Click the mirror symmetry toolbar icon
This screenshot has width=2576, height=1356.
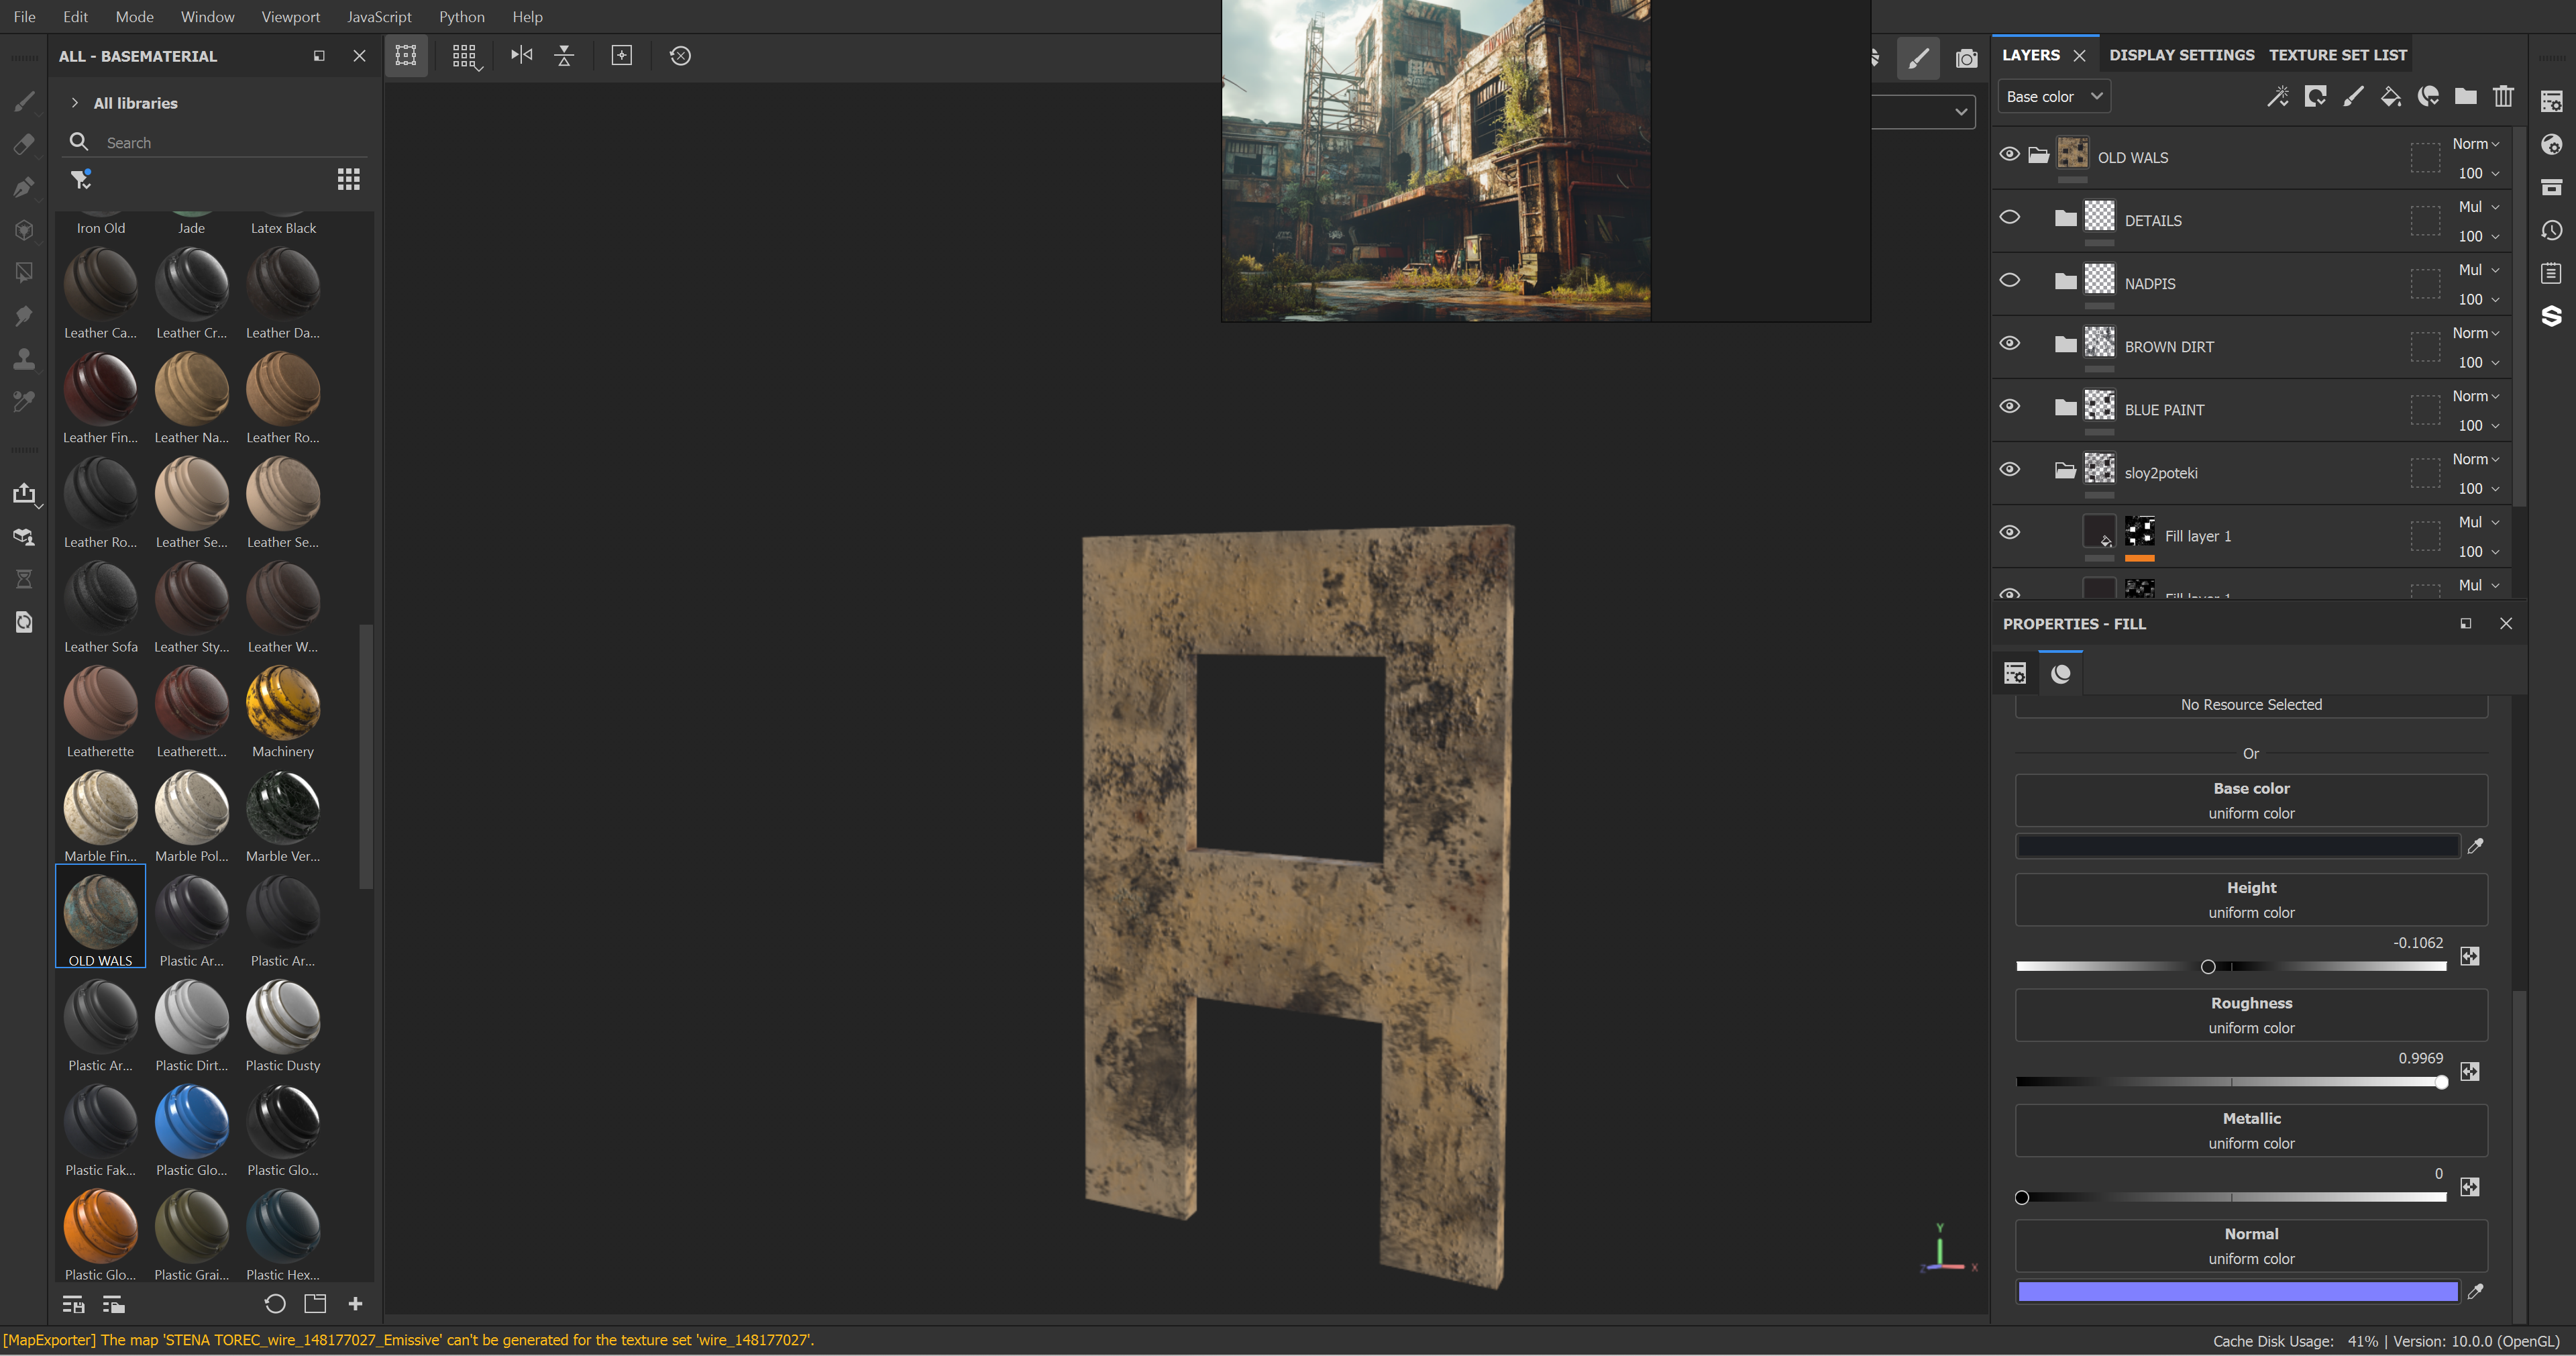pos(521,55)
